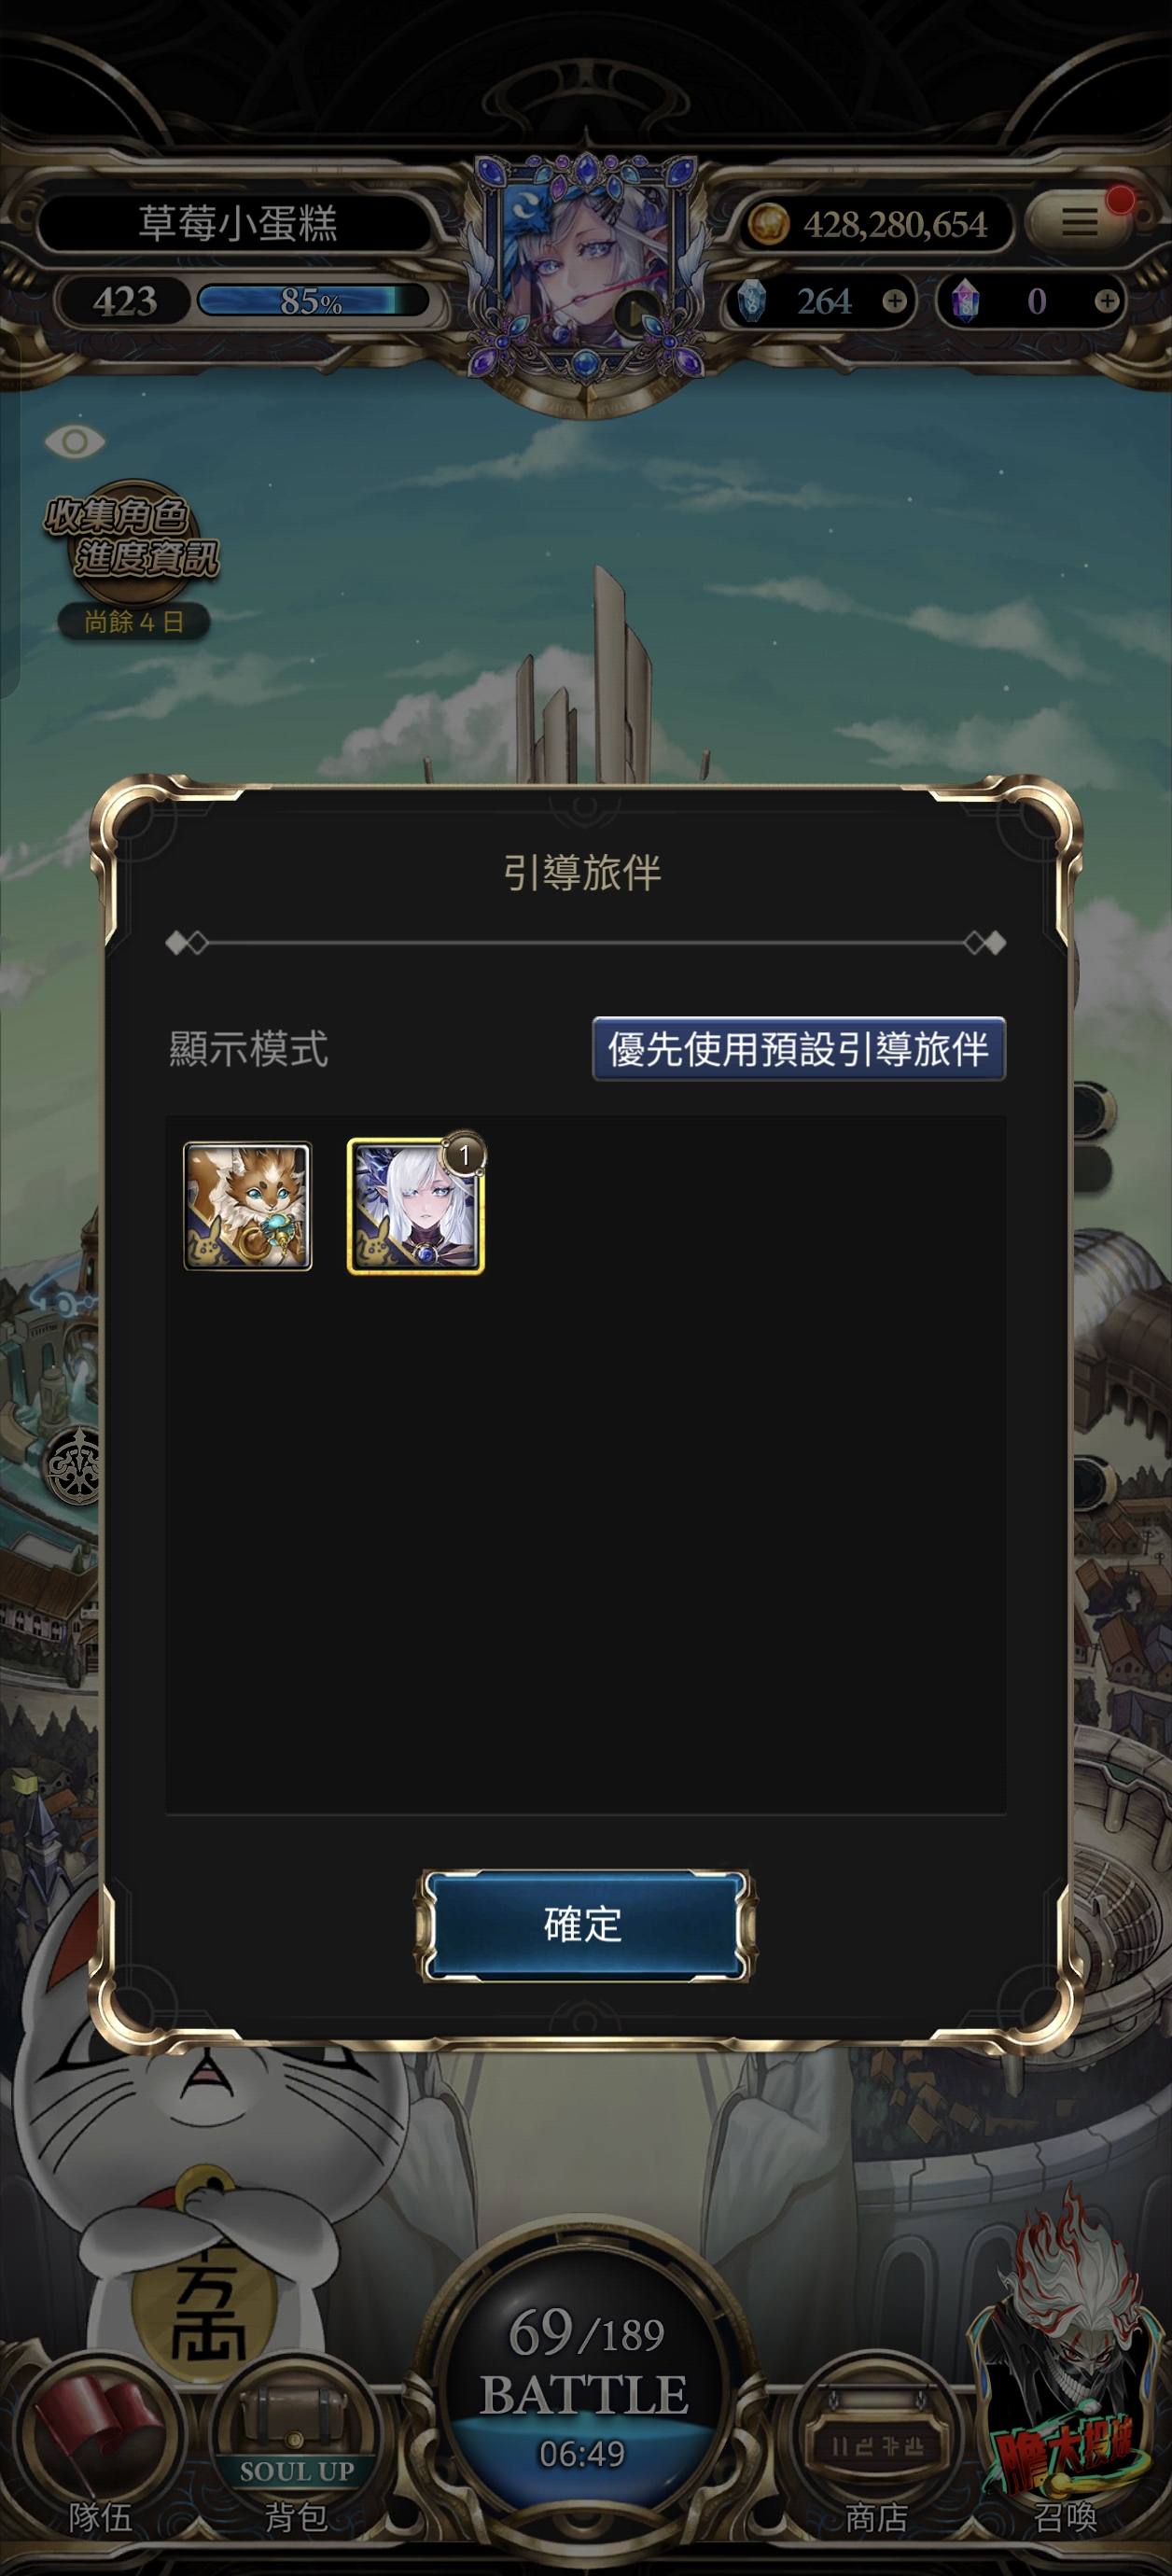Tap the plus icon beside purple crystals

coord(1106,301)
